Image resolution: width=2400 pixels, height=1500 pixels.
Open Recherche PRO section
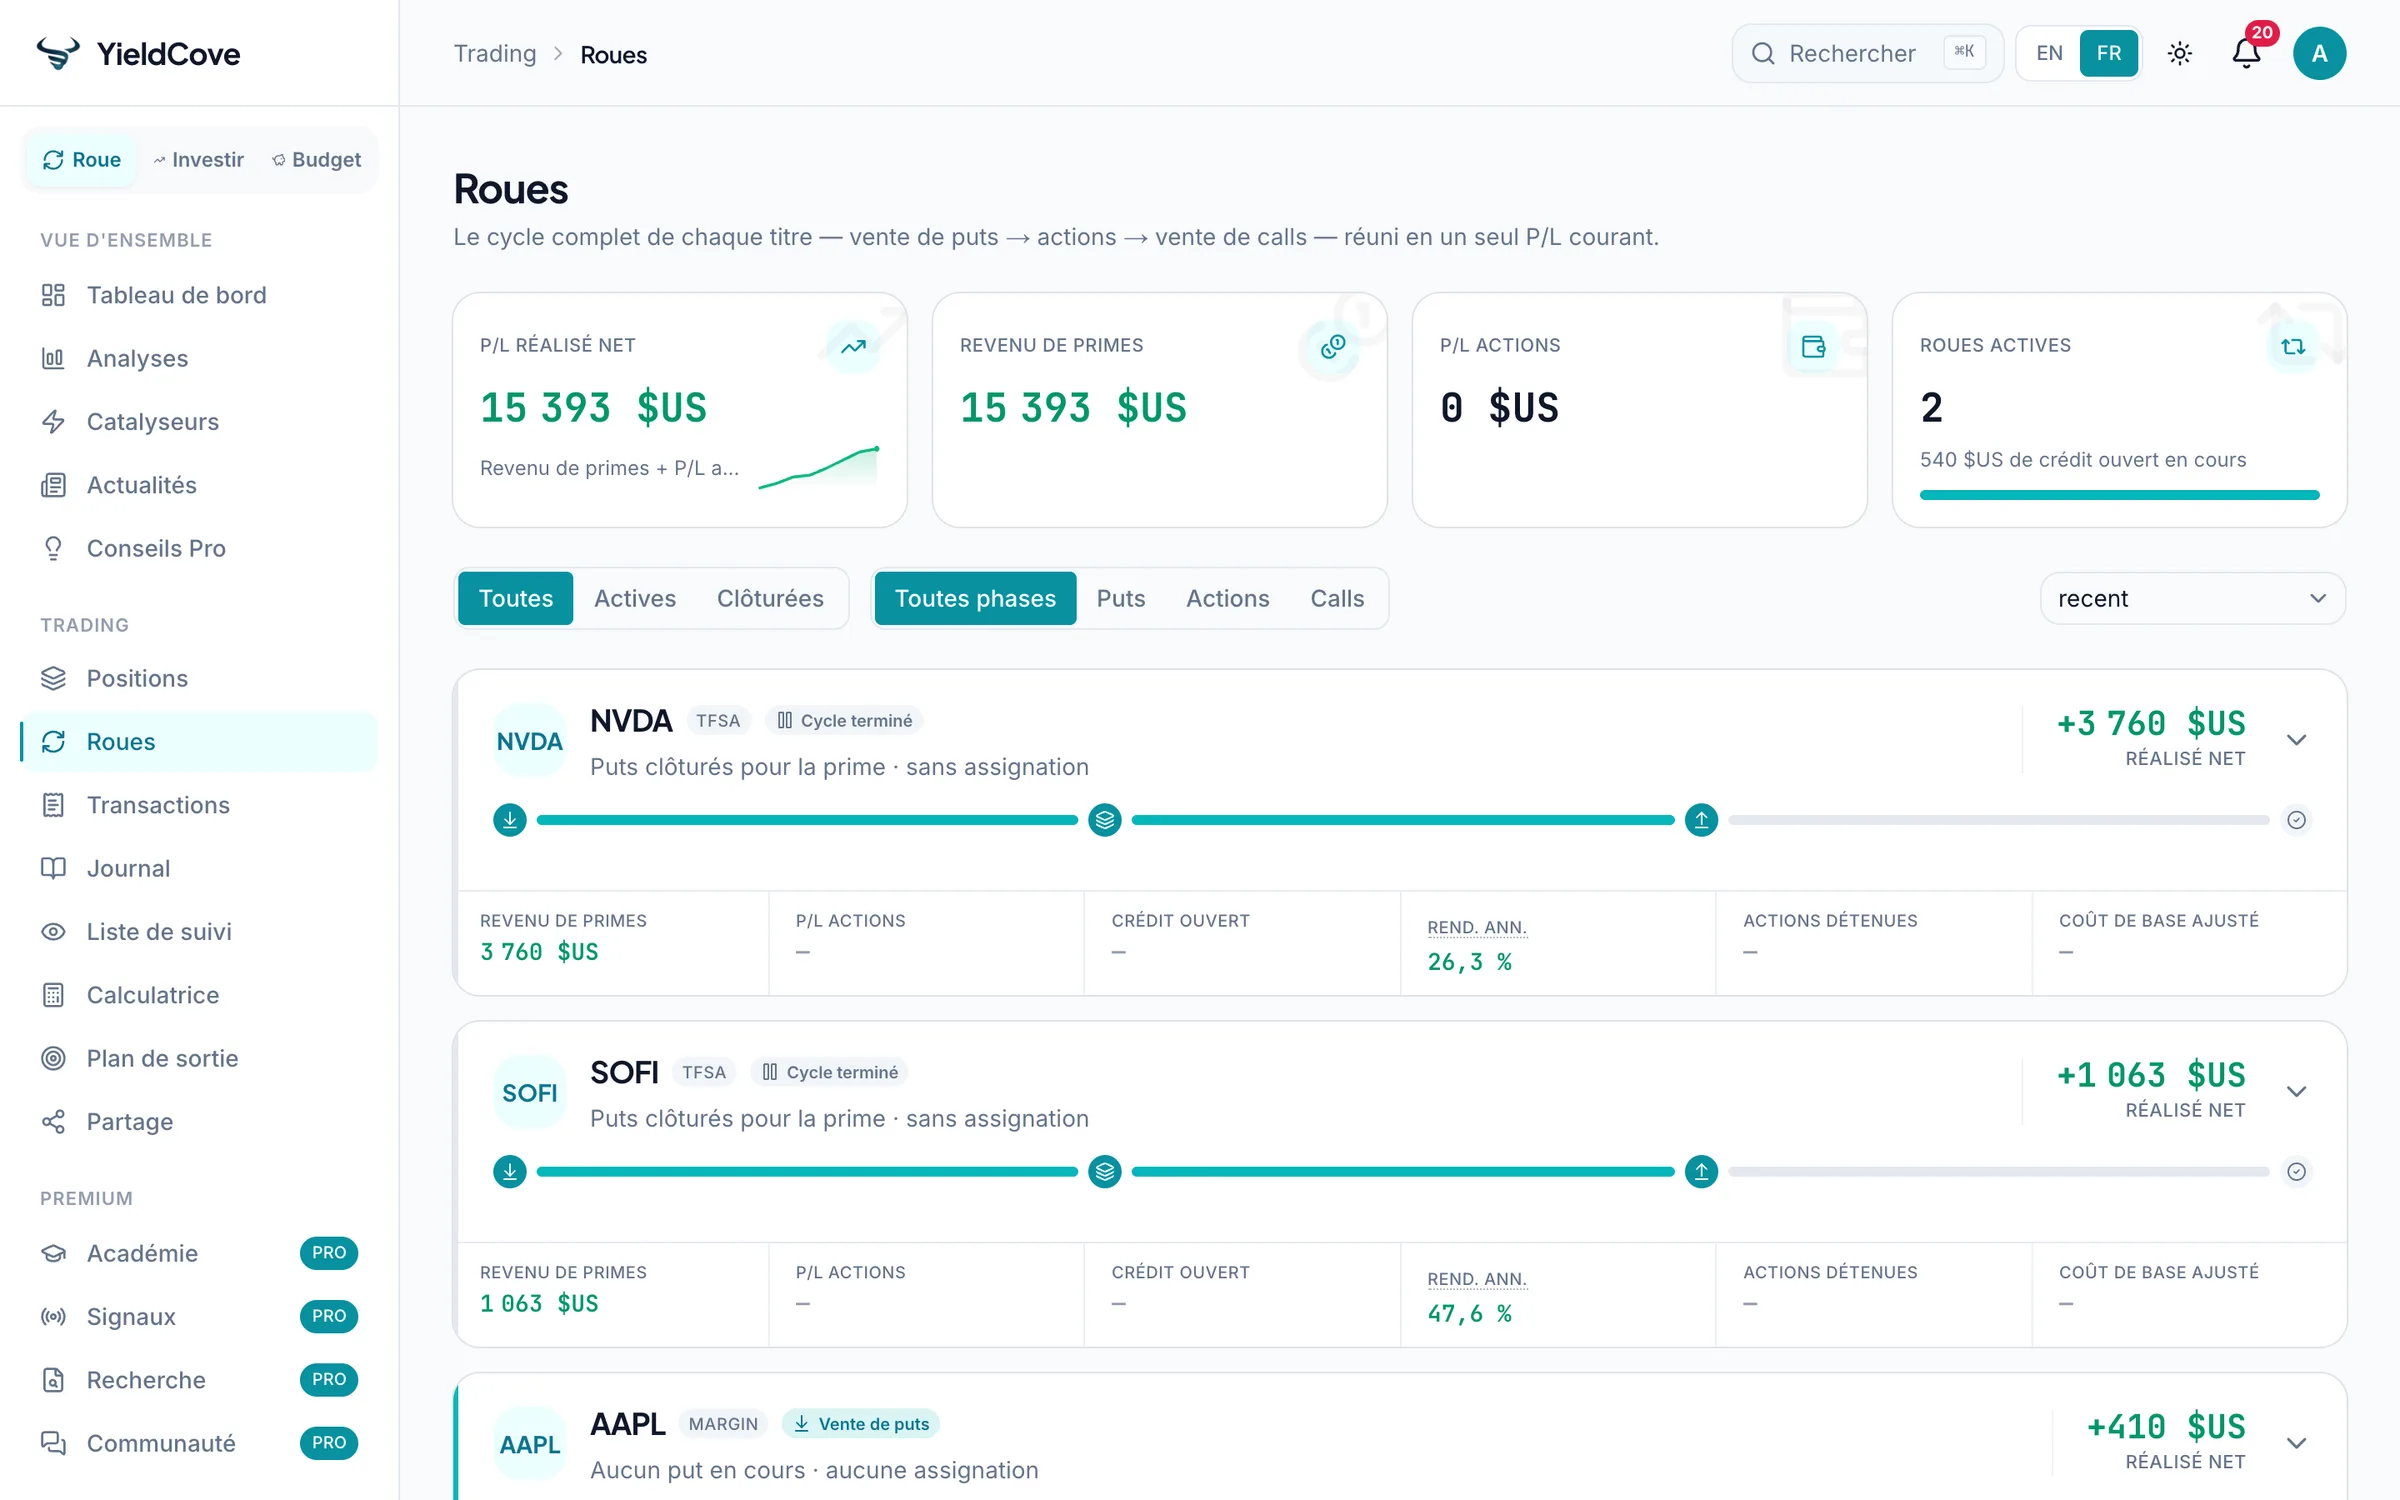(x=199, y=1380)
